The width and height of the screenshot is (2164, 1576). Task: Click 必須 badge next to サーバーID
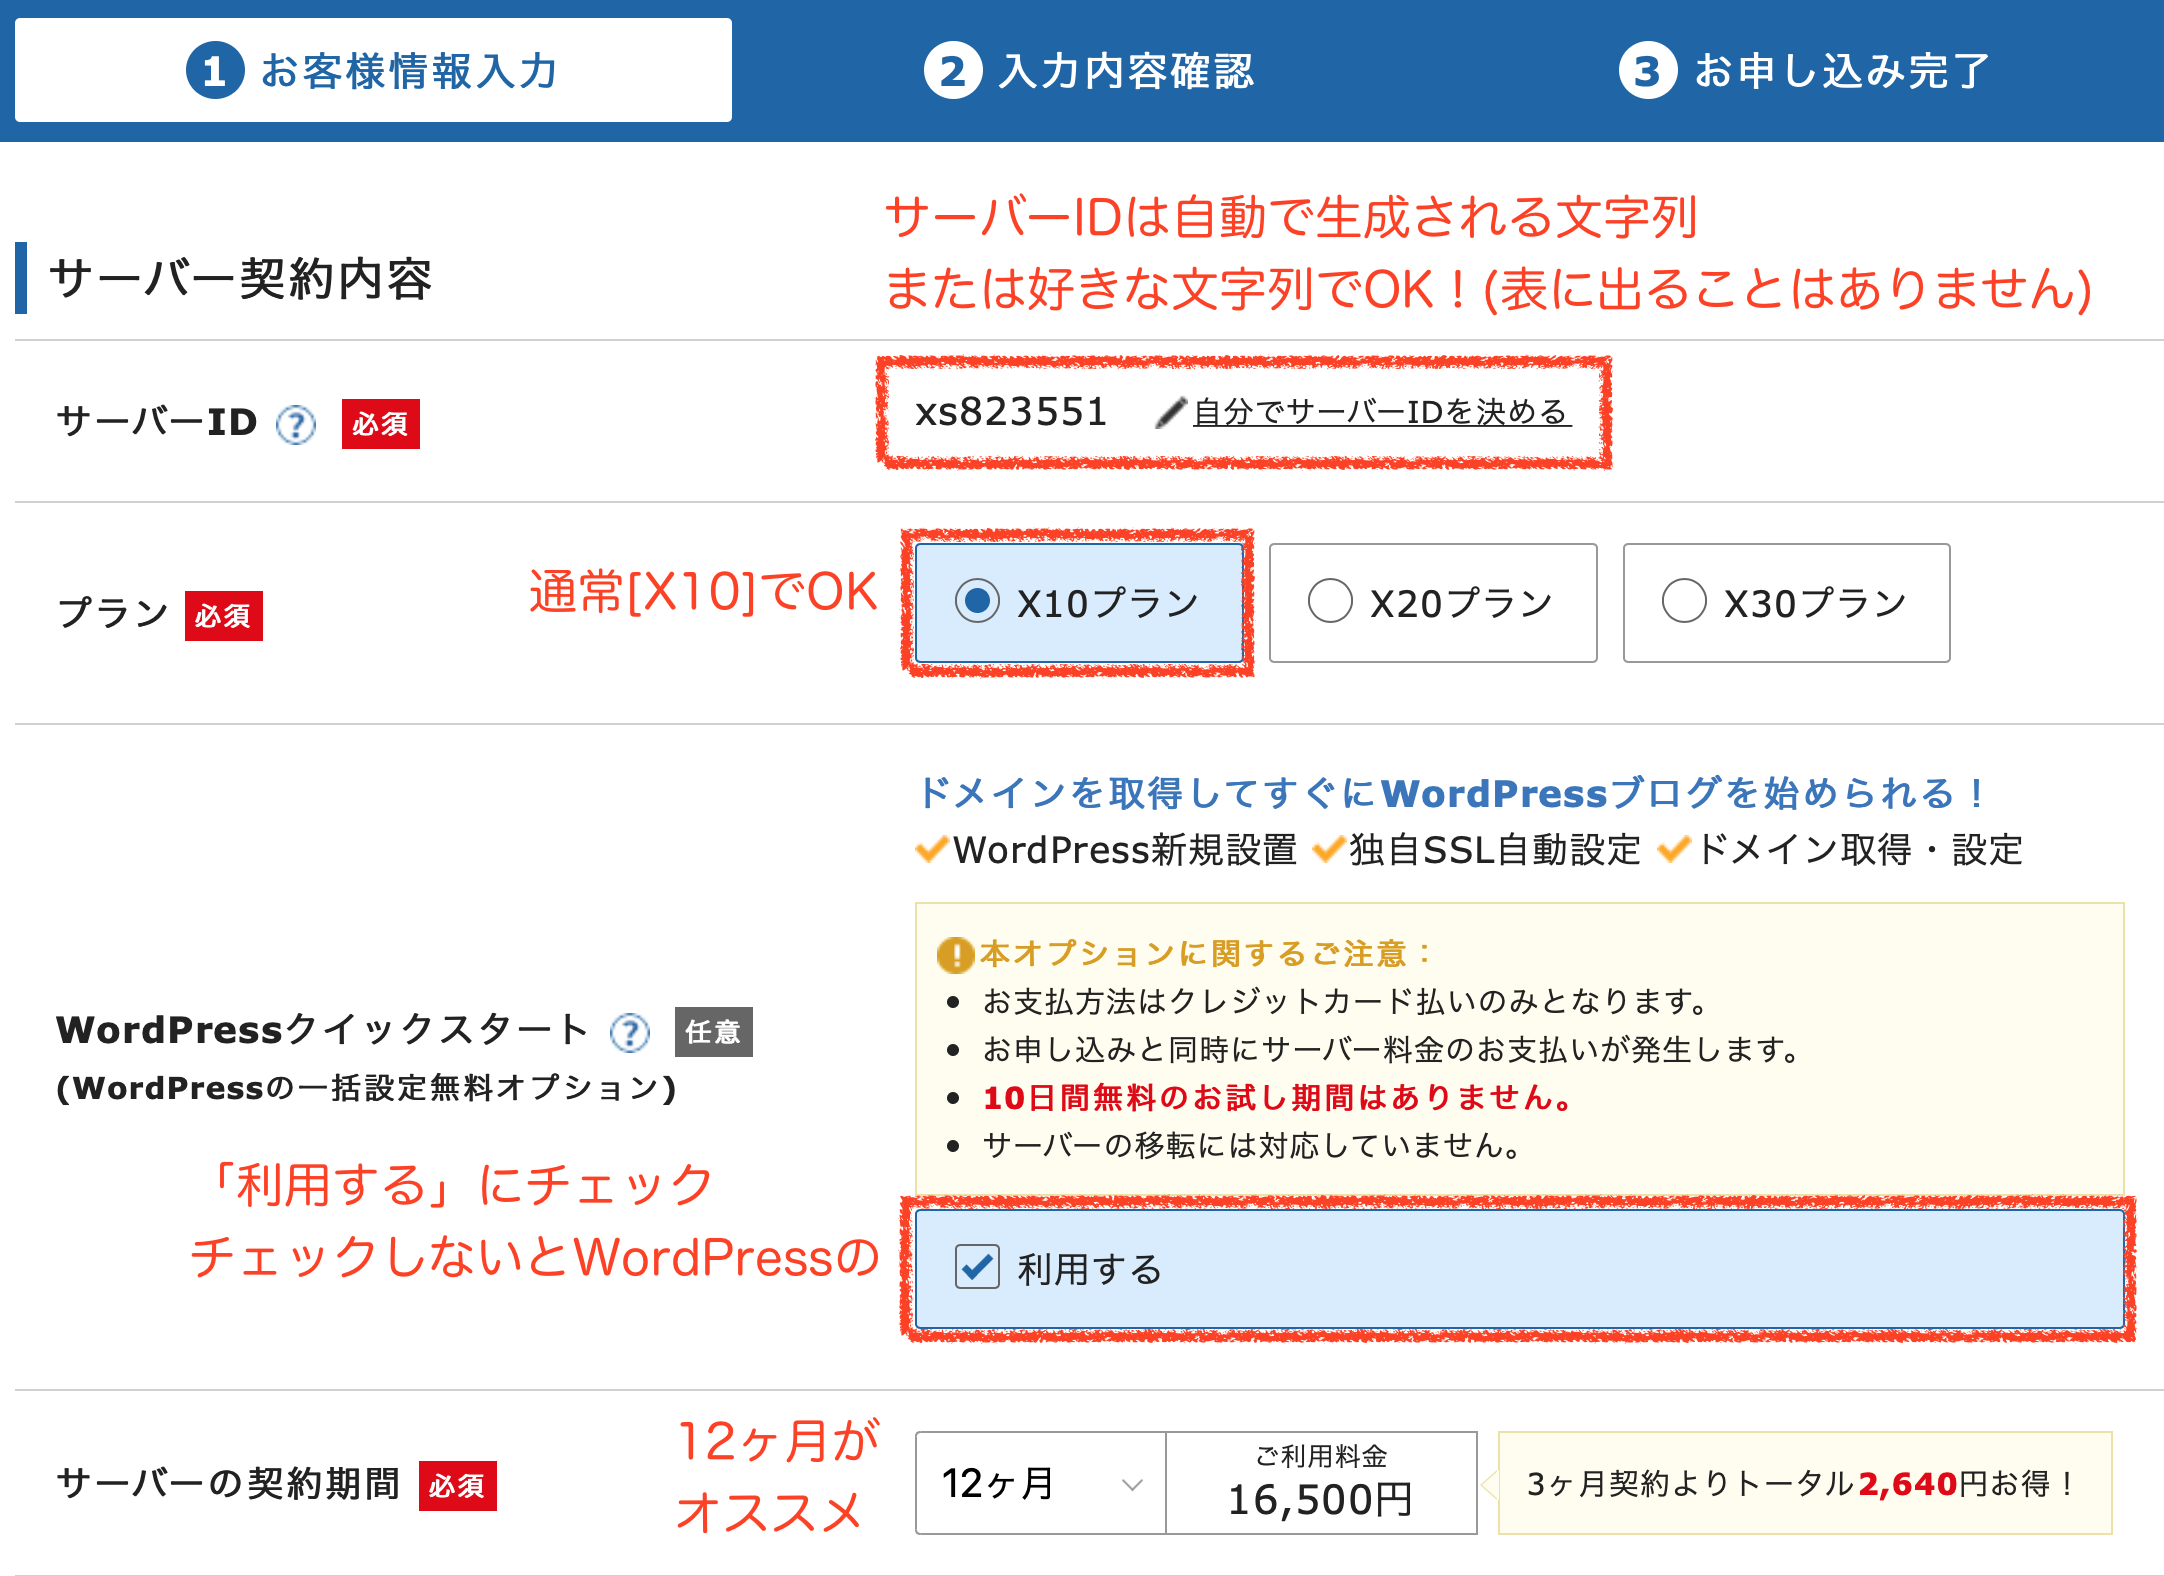coord(381,424)
